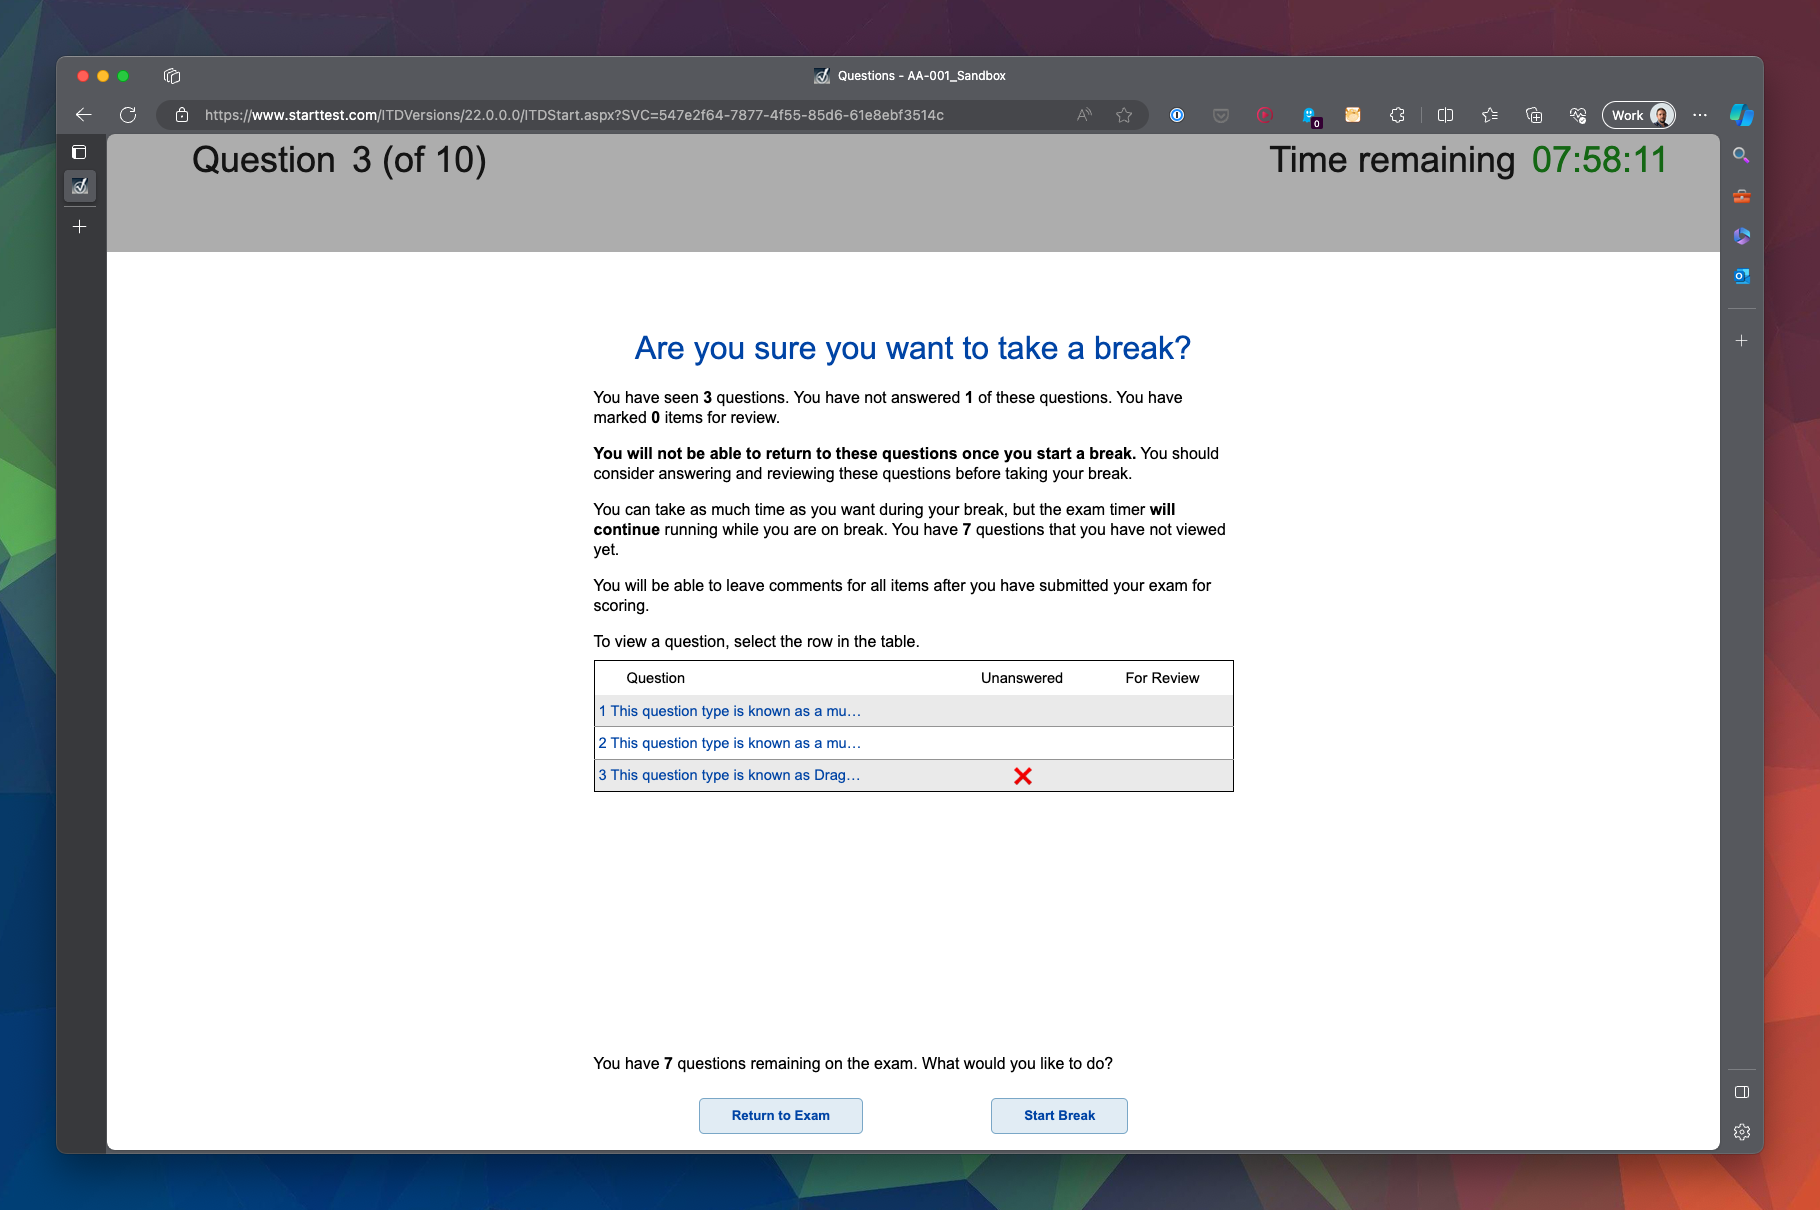Screen dimensions: 1820x1210
Task: Open Collections from the toolbar
Action: 1534,115
